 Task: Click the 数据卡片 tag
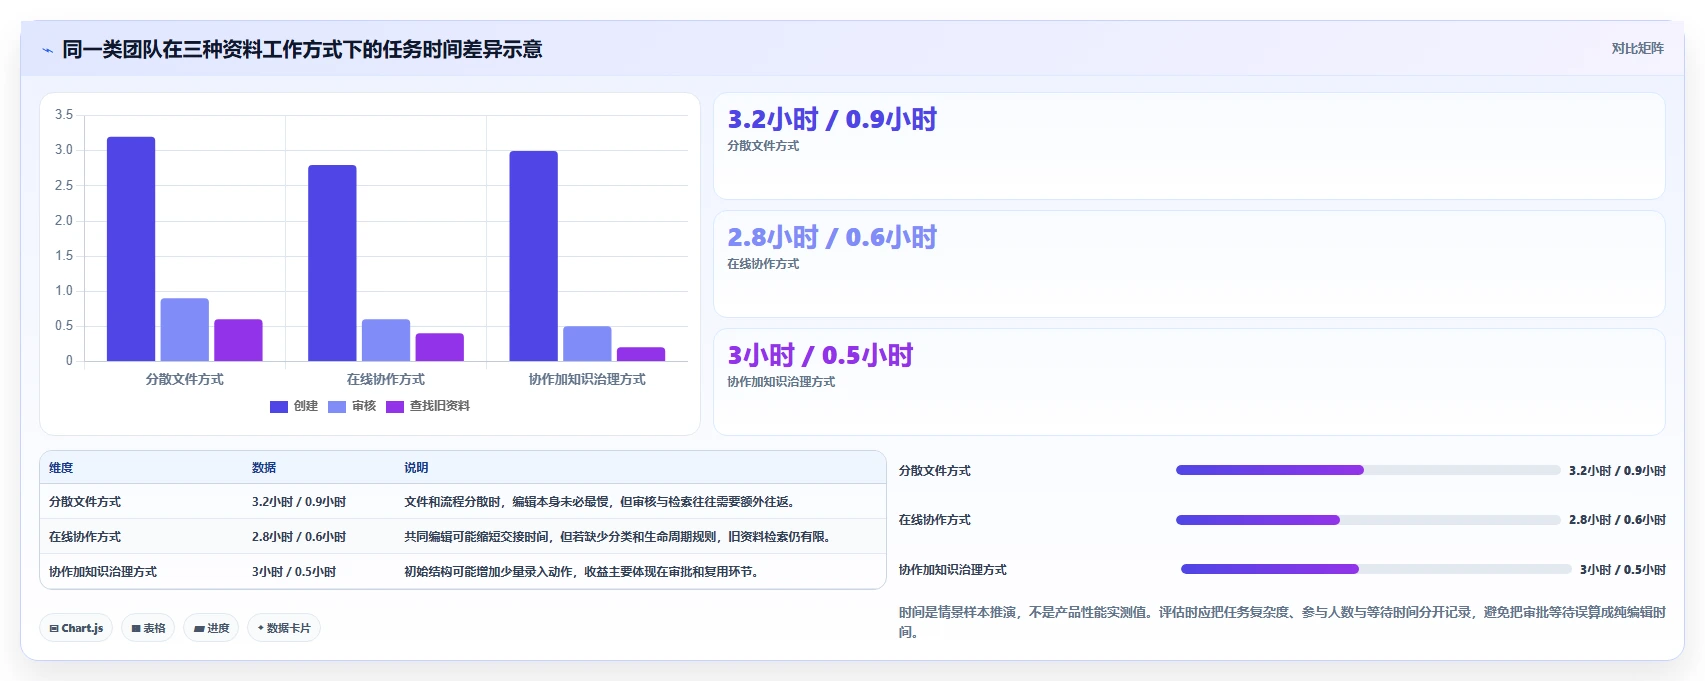coord(284,628)
